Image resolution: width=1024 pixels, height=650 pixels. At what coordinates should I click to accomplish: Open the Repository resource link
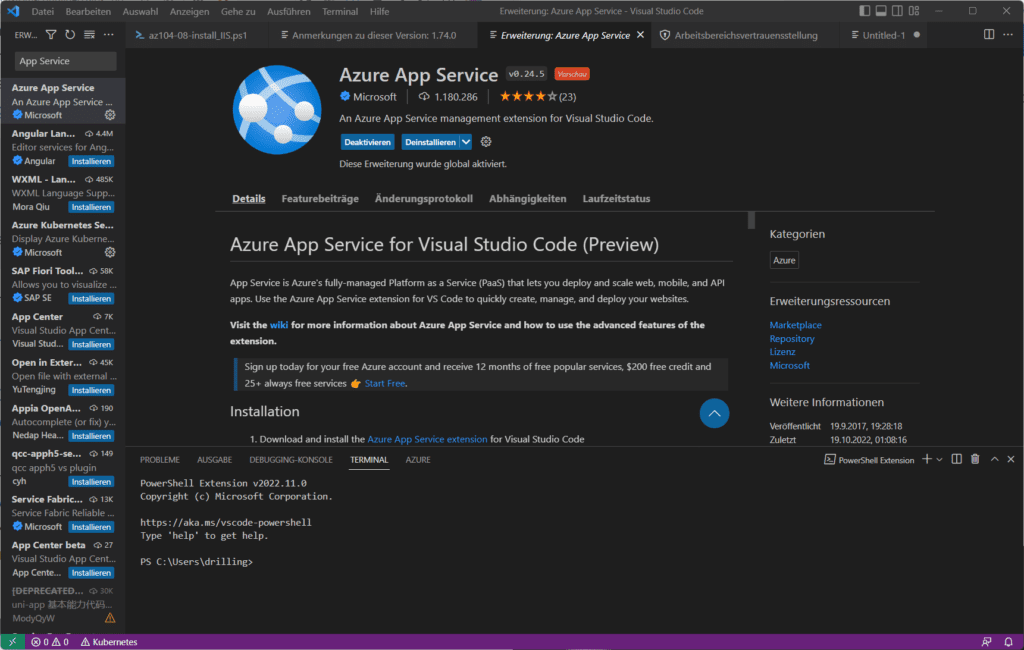tap(792, 338)
